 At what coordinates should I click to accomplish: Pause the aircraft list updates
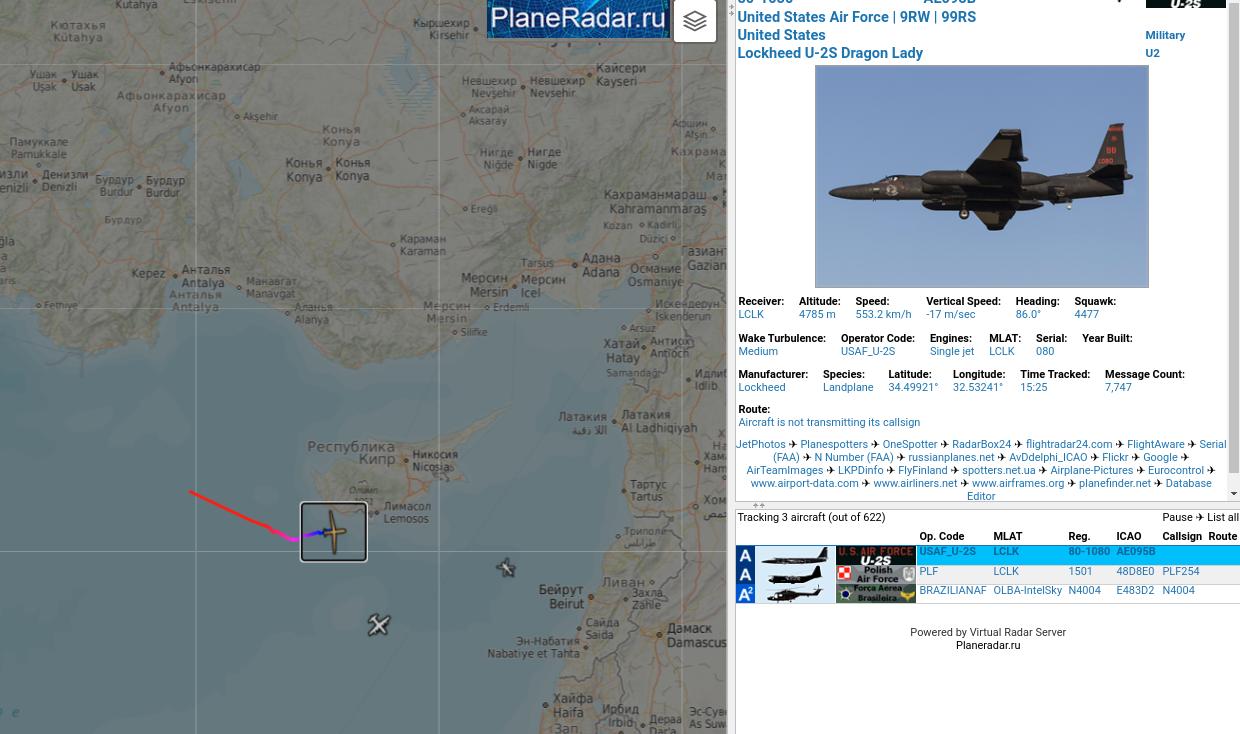[x=1176, y=518]
